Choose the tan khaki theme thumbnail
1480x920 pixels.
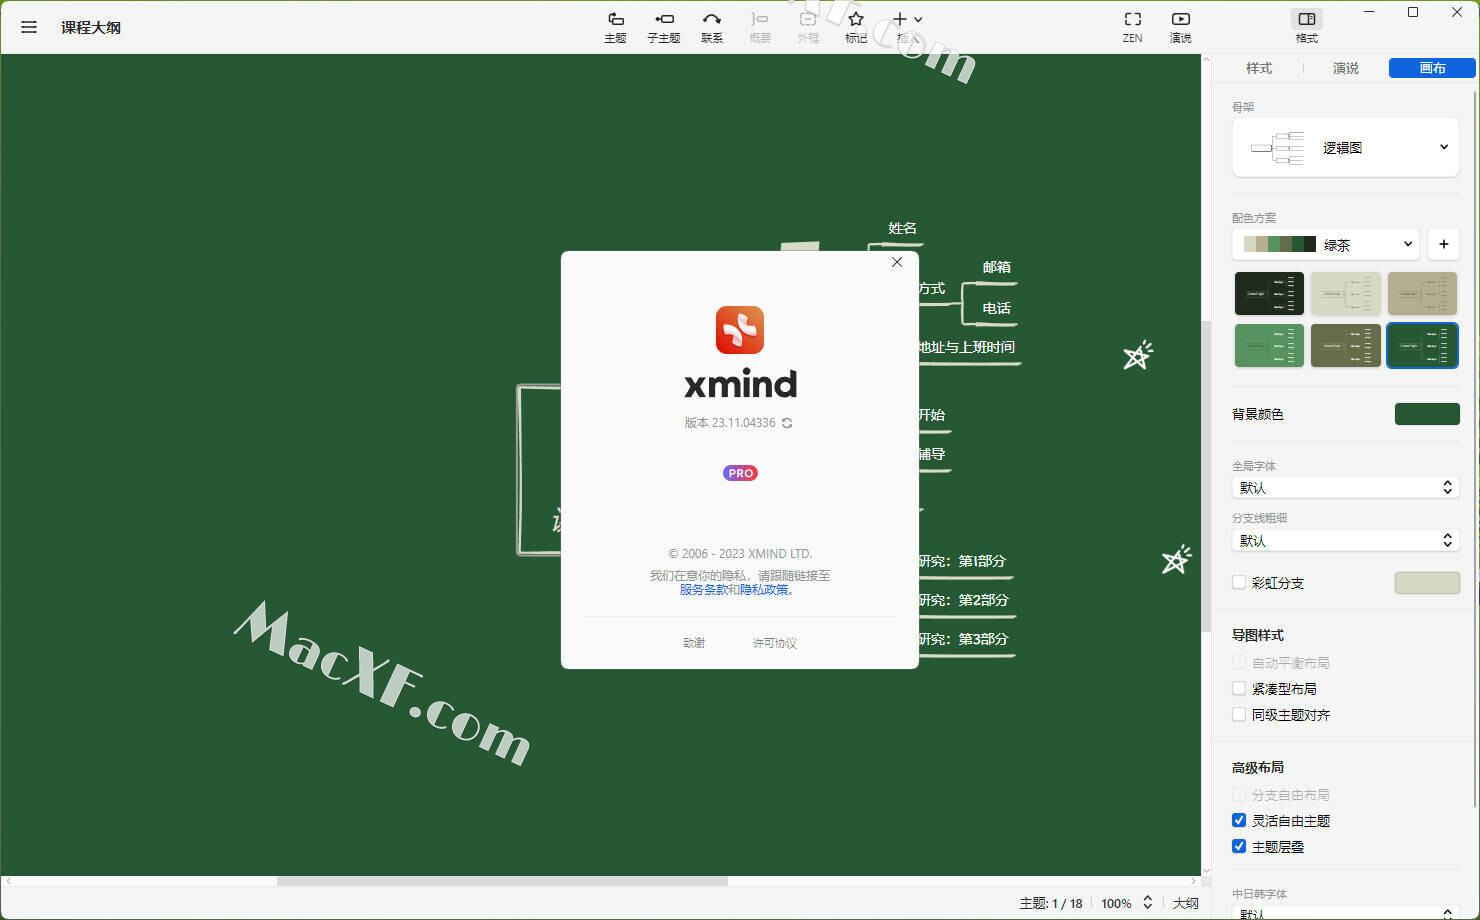point(1422,293)
